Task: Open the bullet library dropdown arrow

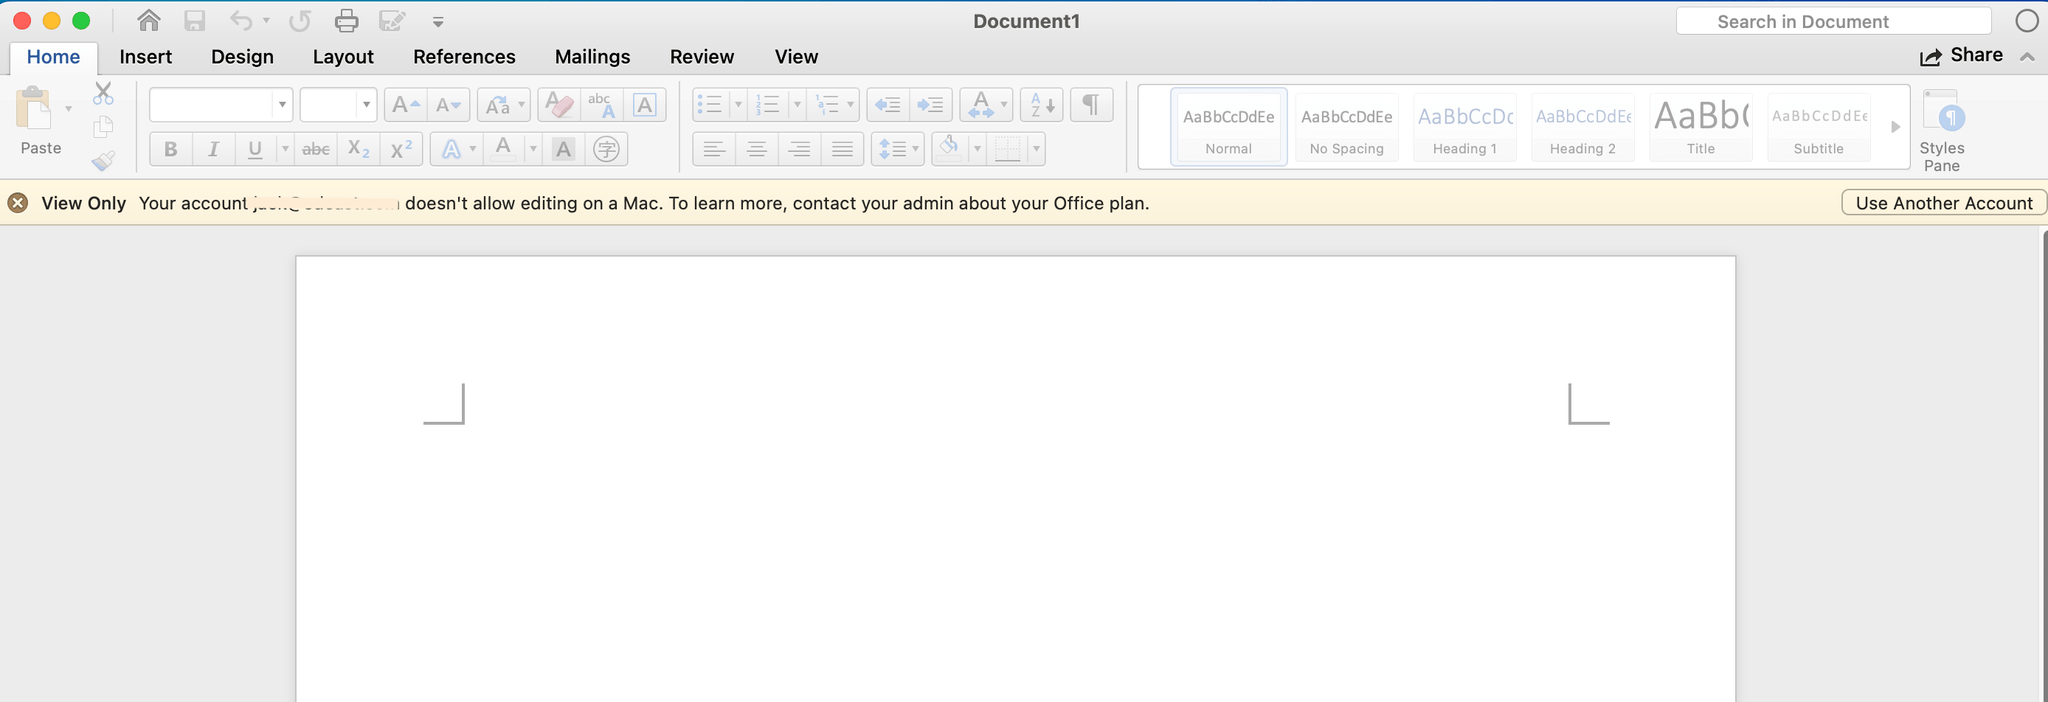Action: (x=738, y=104)
